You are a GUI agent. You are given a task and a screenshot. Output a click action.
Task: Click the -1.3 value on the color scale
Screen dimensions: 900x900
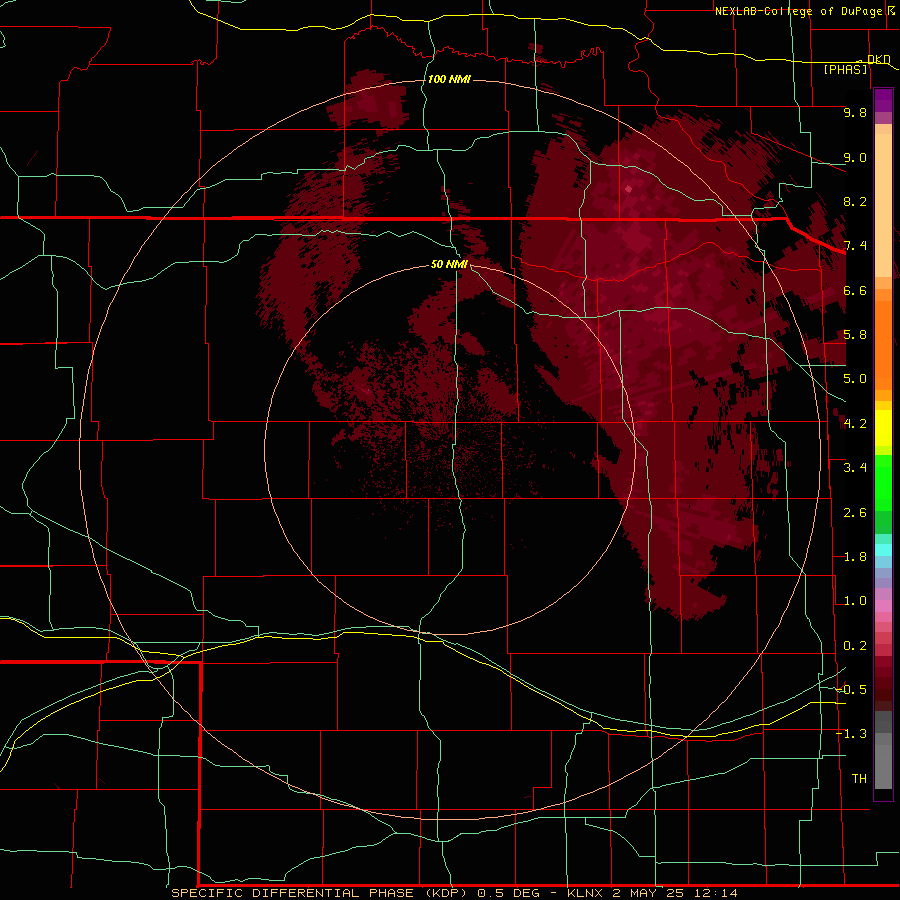(852, 734)
